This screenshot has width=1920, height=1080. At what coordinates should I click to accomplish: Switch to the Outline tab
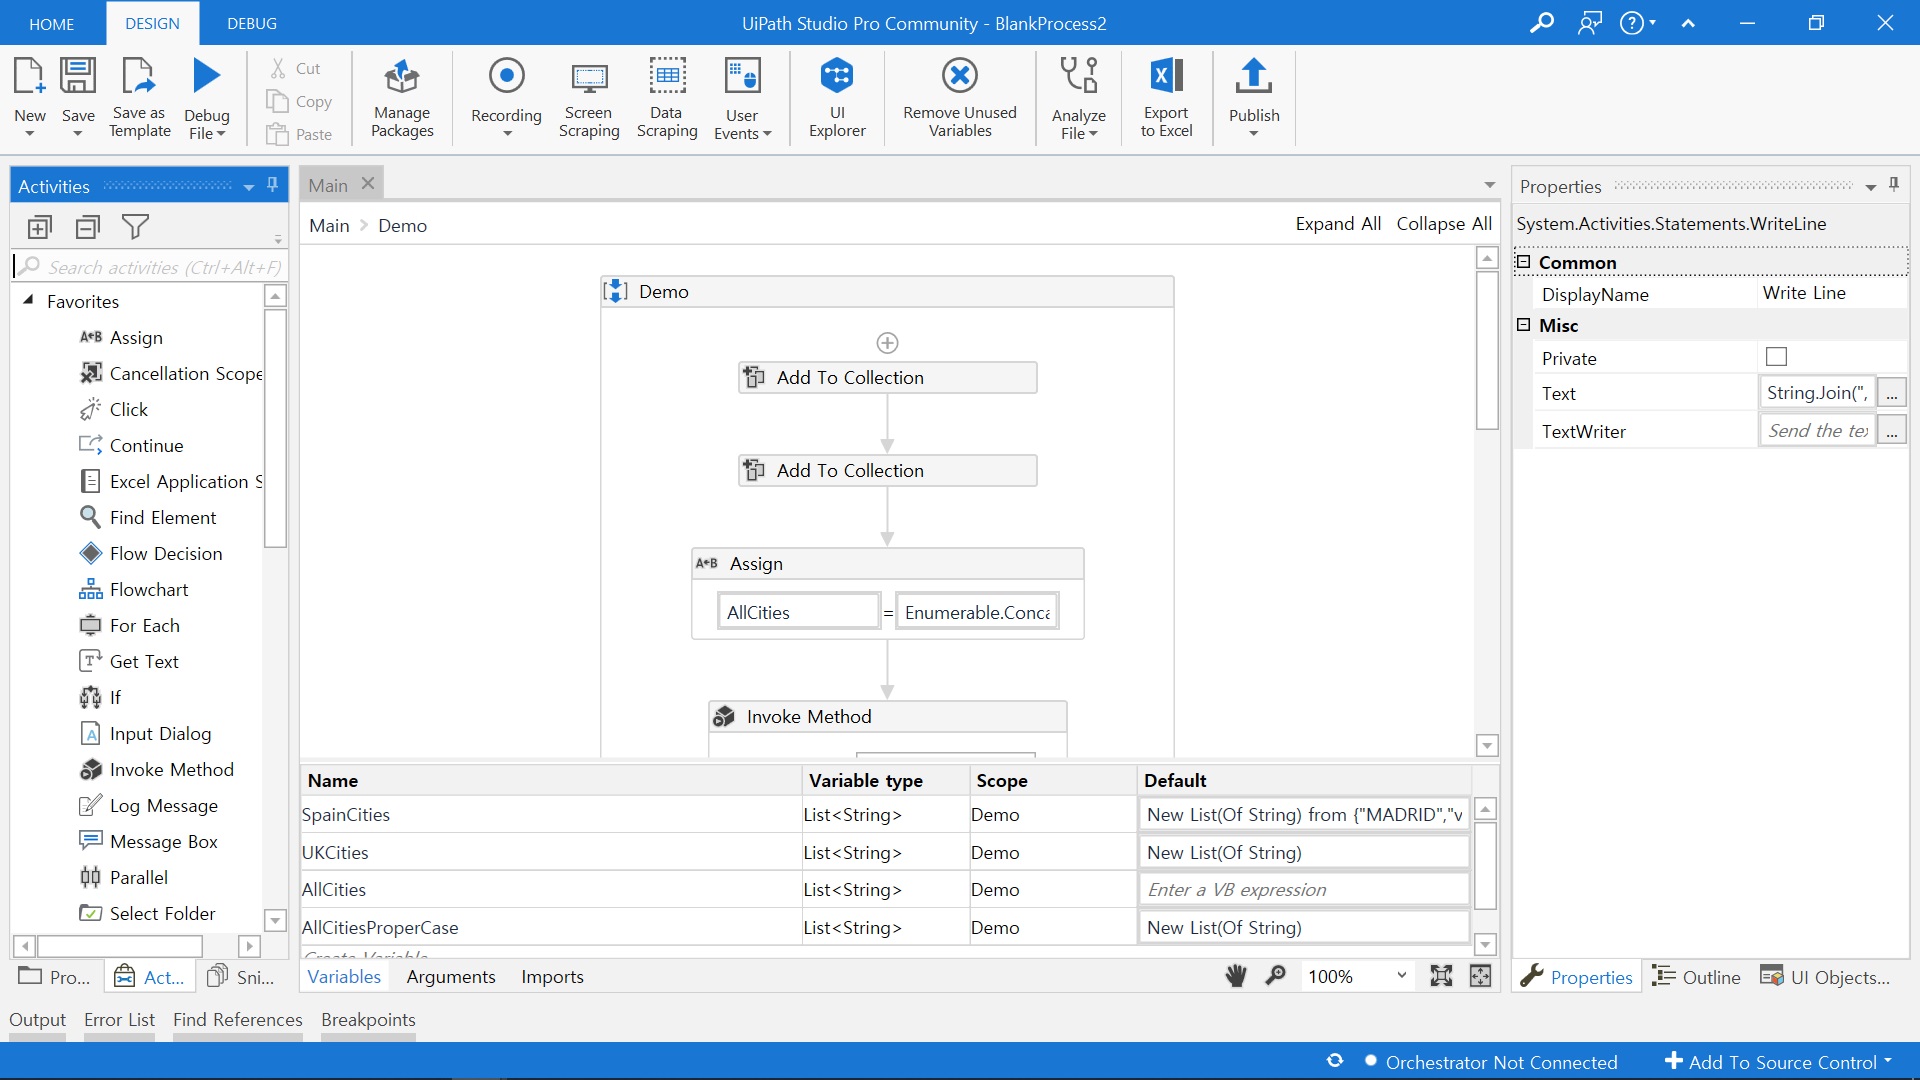[1697, 977]
